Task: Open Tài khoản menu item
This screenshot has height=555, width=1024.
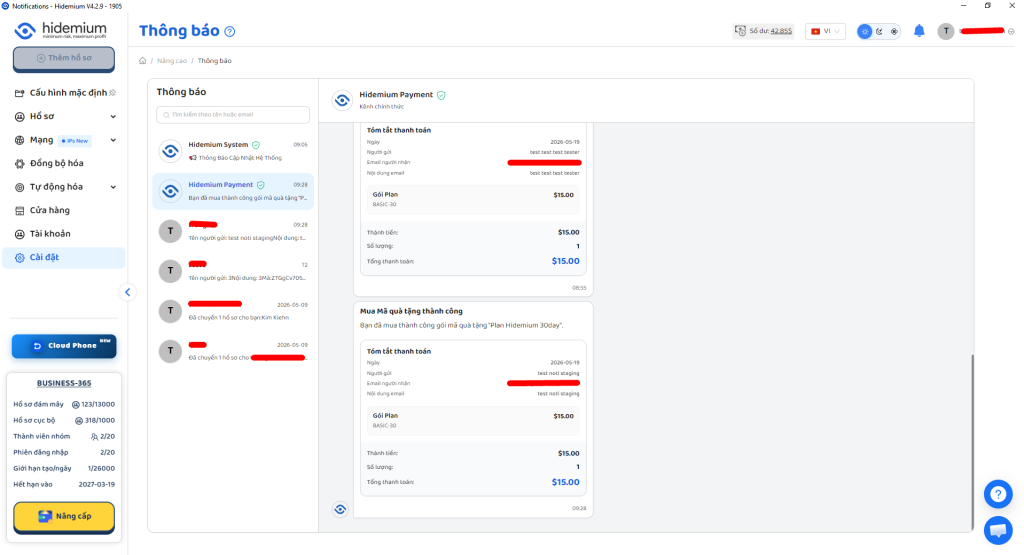Action: pyautogui.click(x=64, y=234)
